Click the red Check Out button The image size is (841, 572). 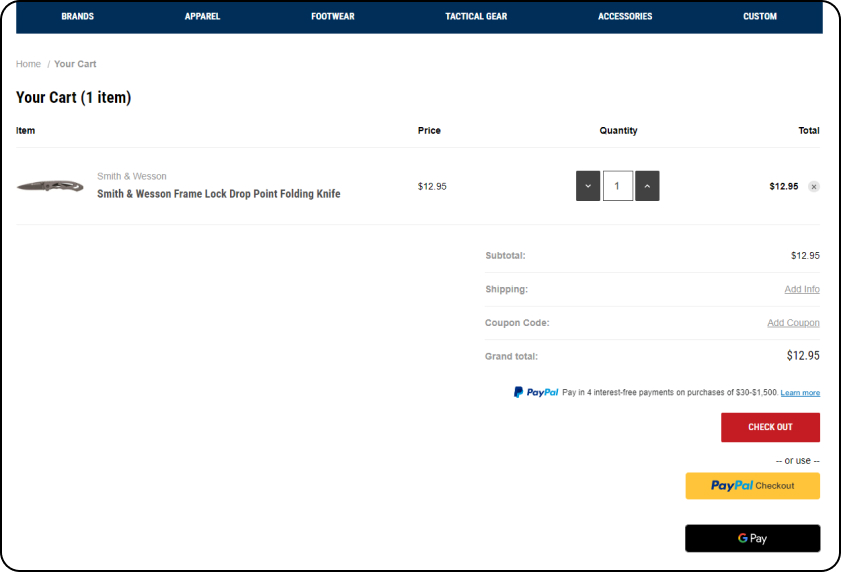770,427
